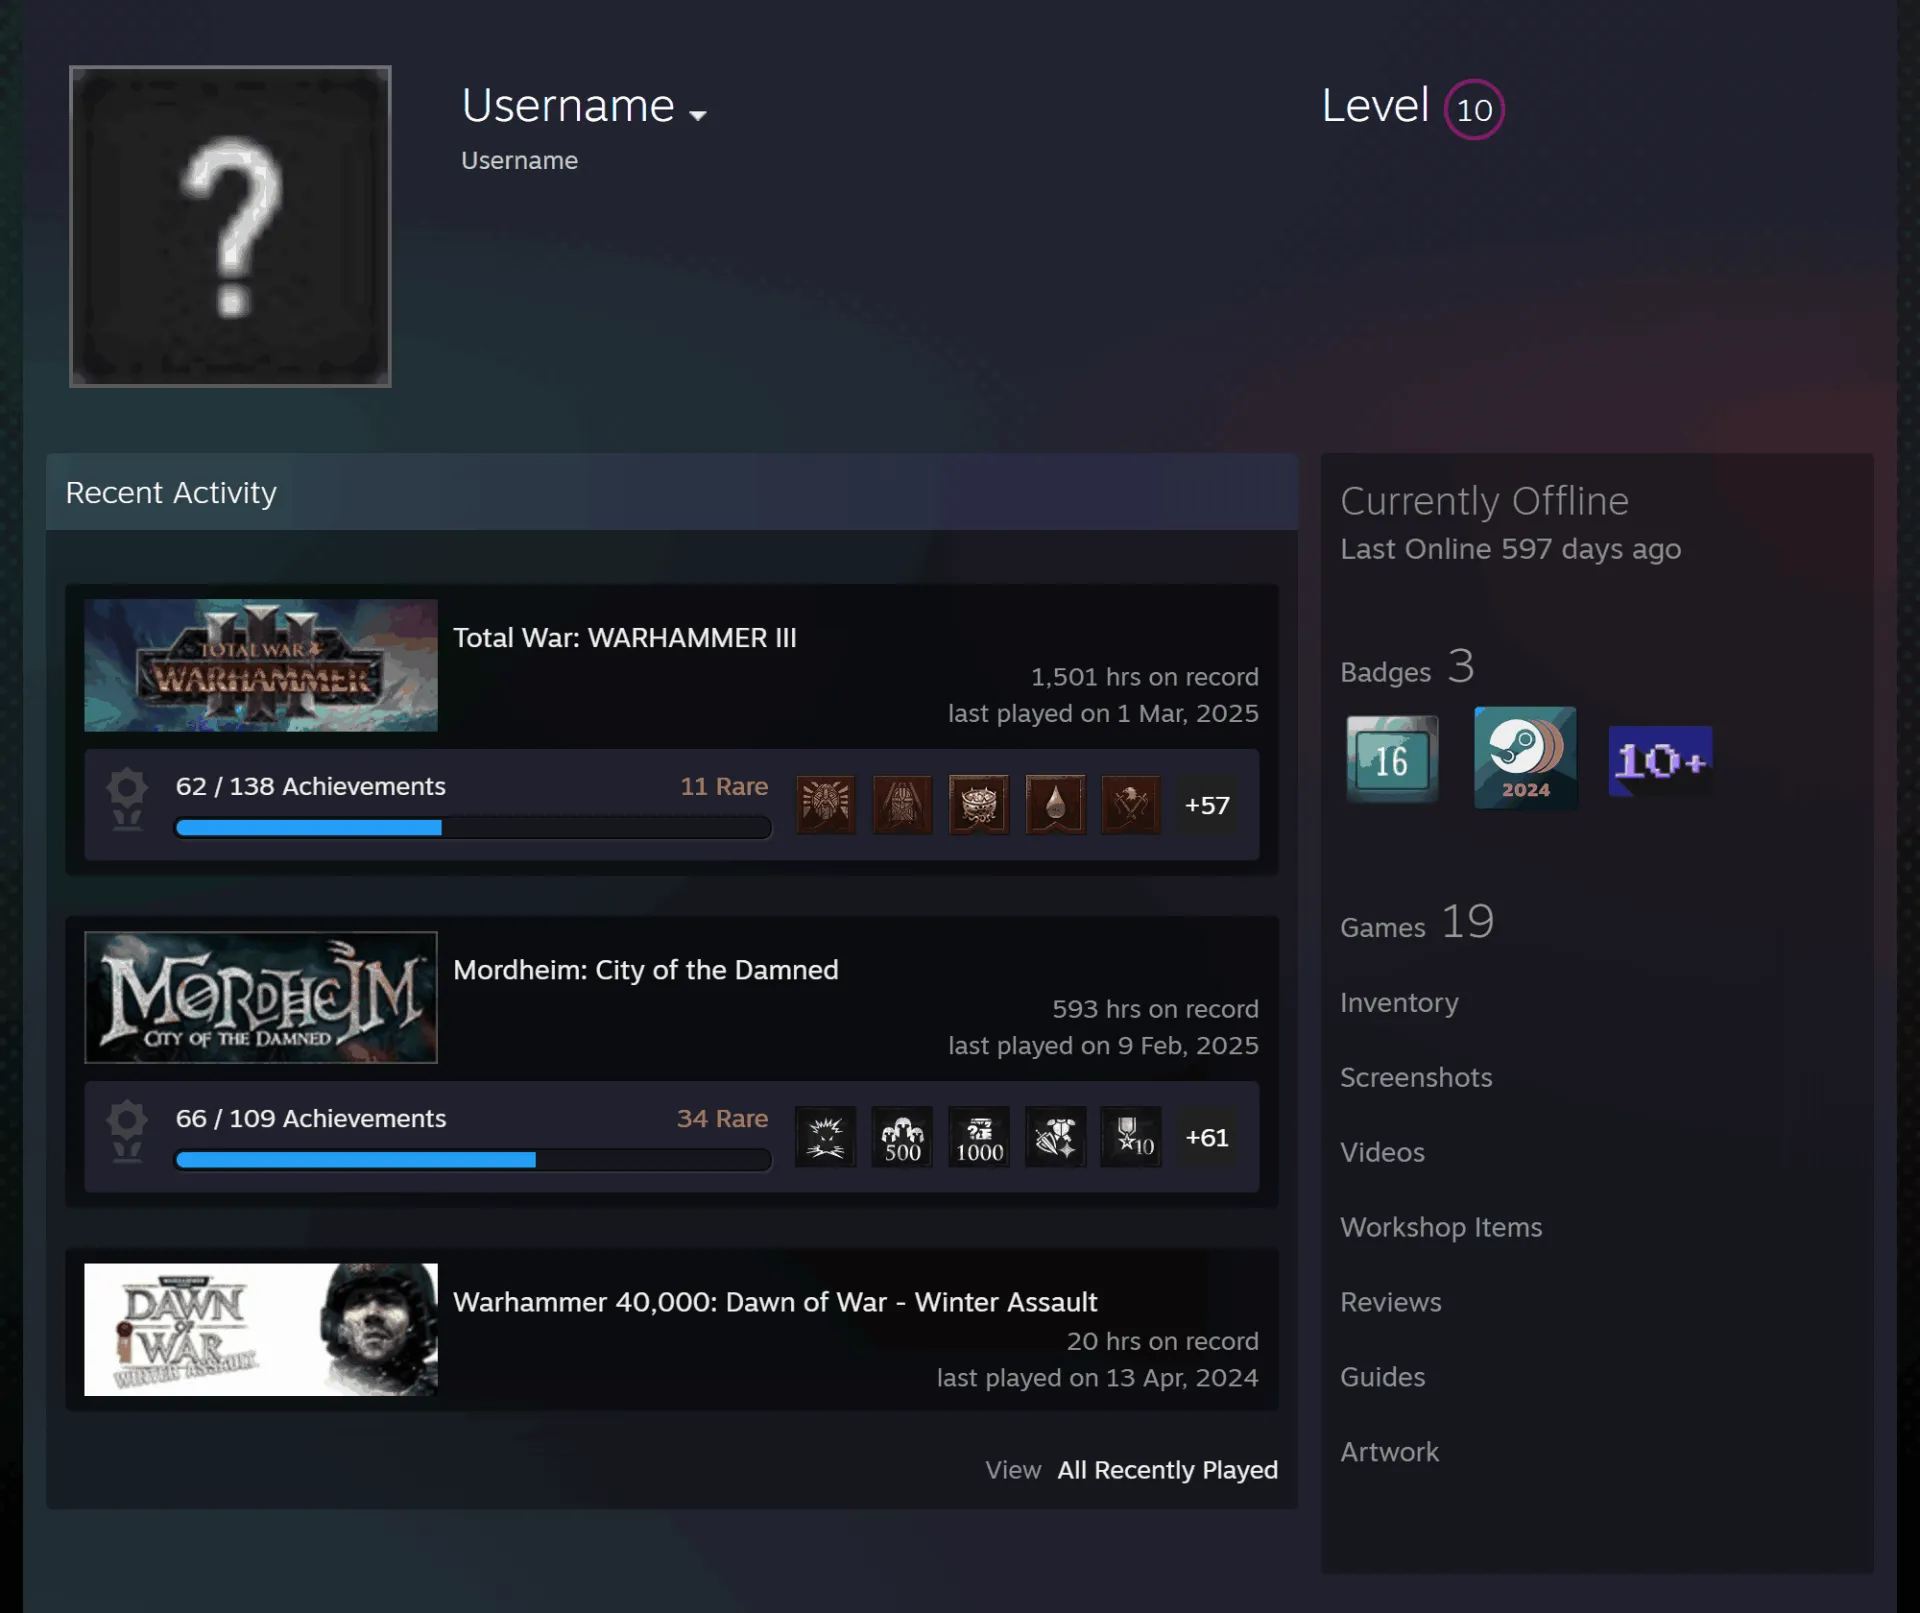Open the Total War WARHAMMER III thumbnail
Image resolution: width=1920 pixels, height=1613 pixels.
click(261, 665)
